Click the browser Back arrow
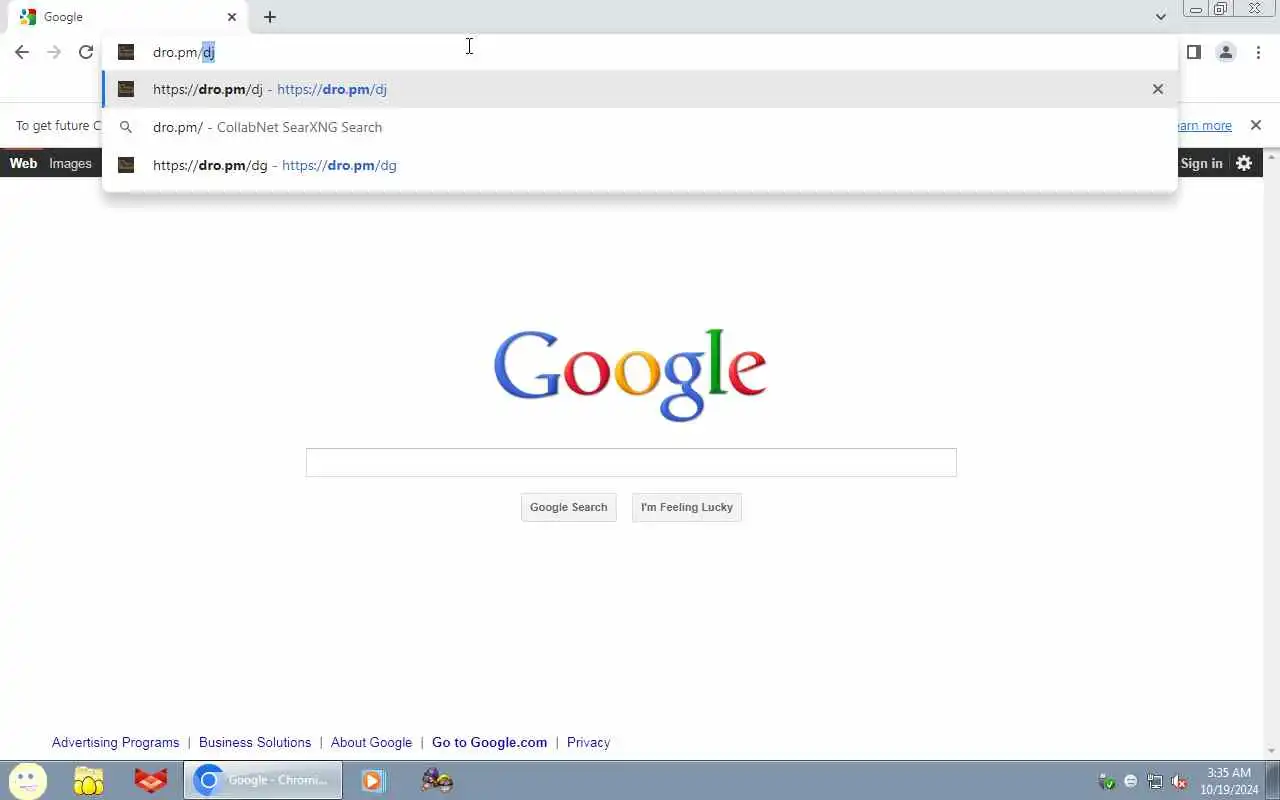The height and width of the screenshot is (800, 1280). point(22,52)
